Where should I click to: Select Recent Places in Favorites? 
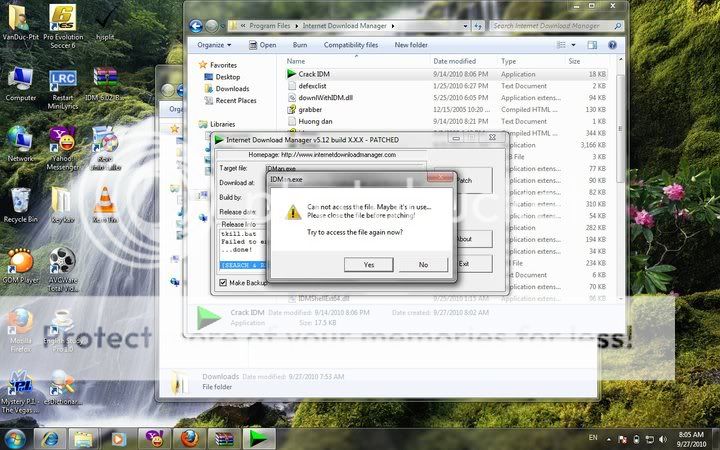pyautogui.click(x=236, y=101)
